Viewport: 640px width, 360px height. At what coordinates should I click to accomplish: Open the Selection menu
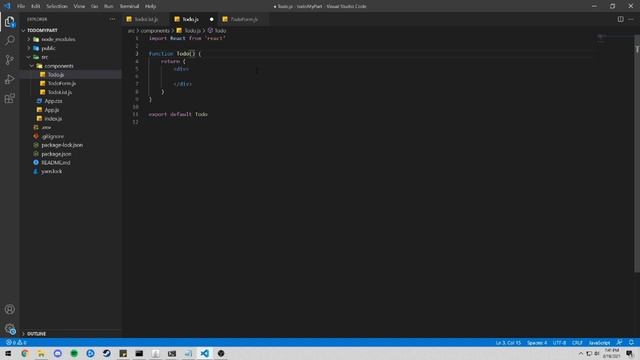(57, 6)
